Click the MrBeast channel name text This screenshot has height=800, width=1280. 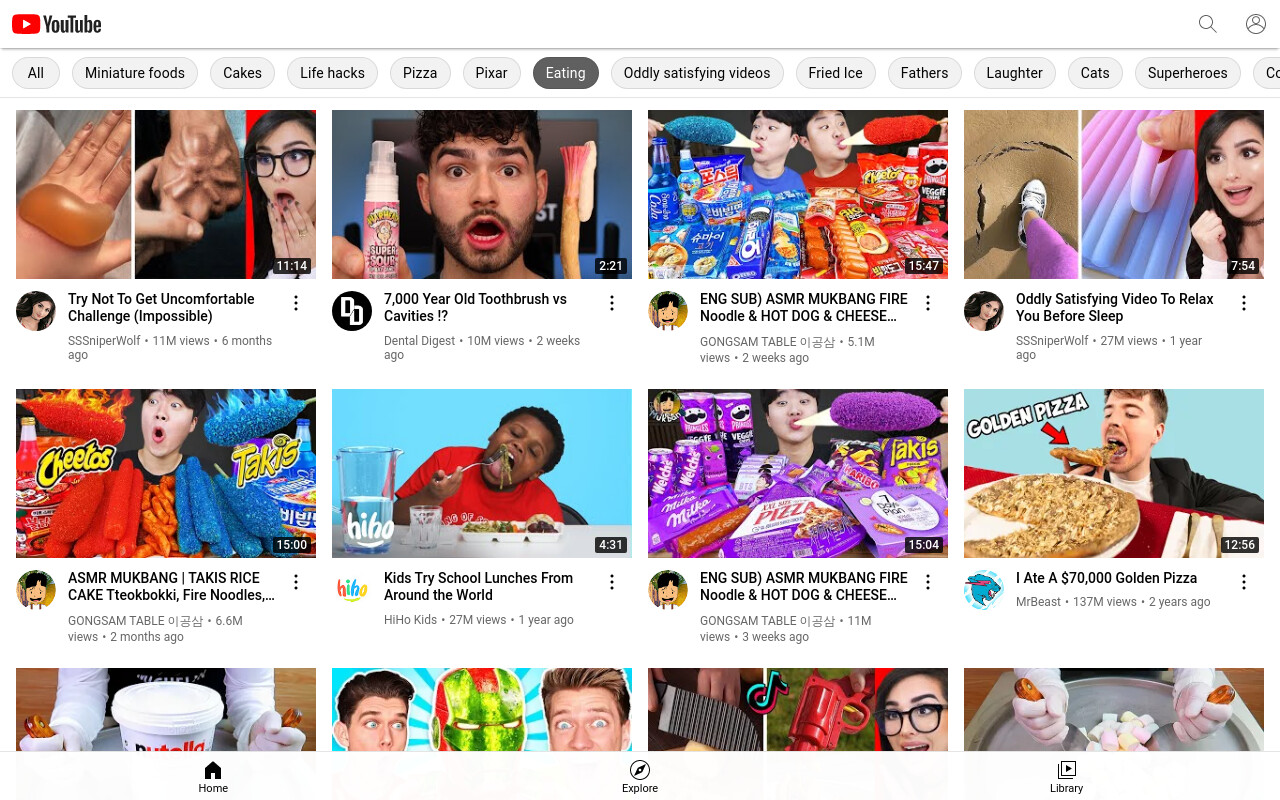[1038, 602]
